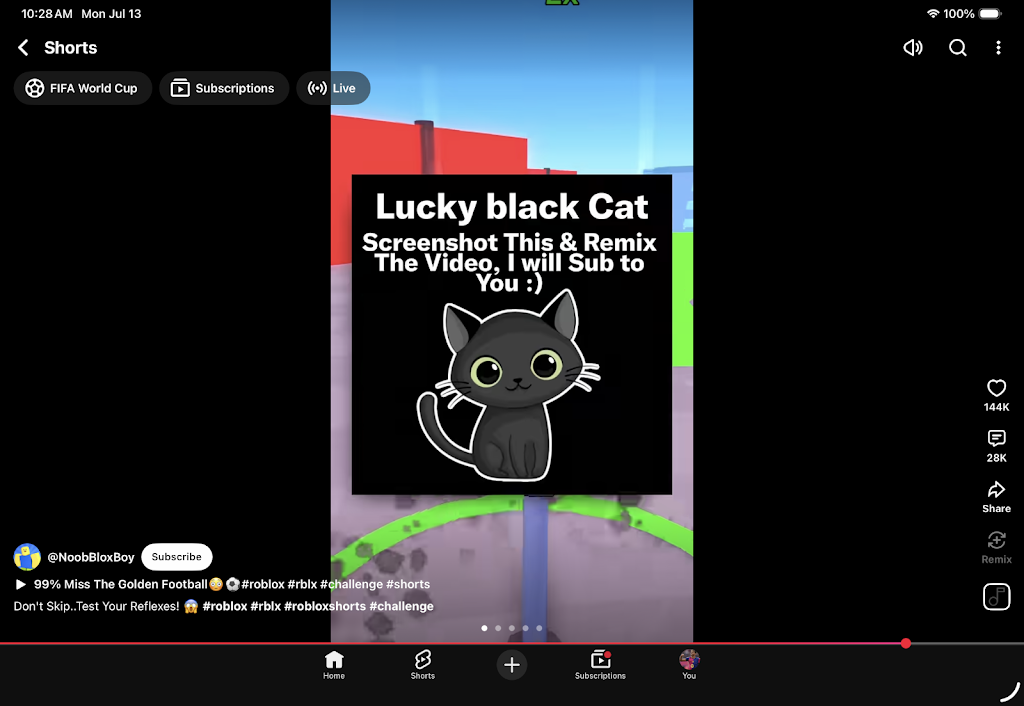Go to the Home tab
The width and height of the screenshot is (1024, 706).
[x=334, y=665]
